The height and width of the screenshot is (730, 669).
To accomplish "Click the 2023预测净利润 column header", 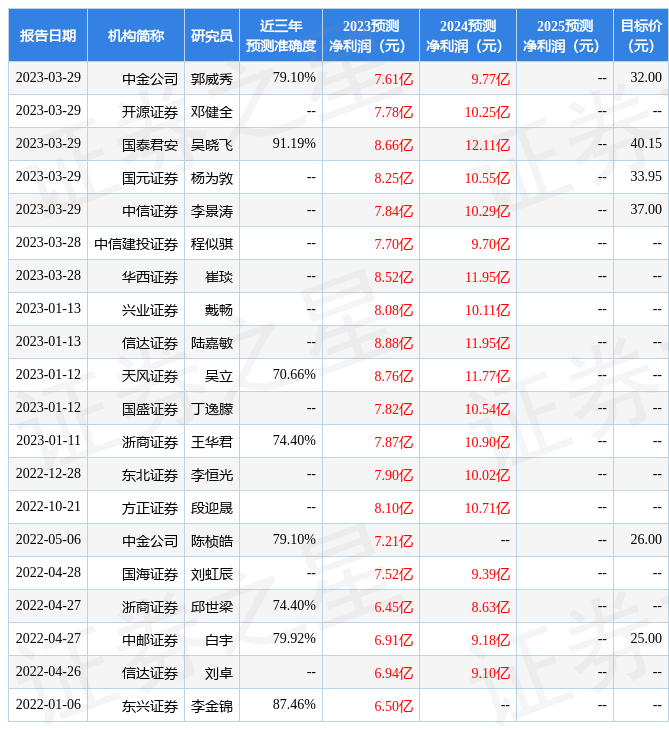I will pyautogui.click(x=371, y=35).
